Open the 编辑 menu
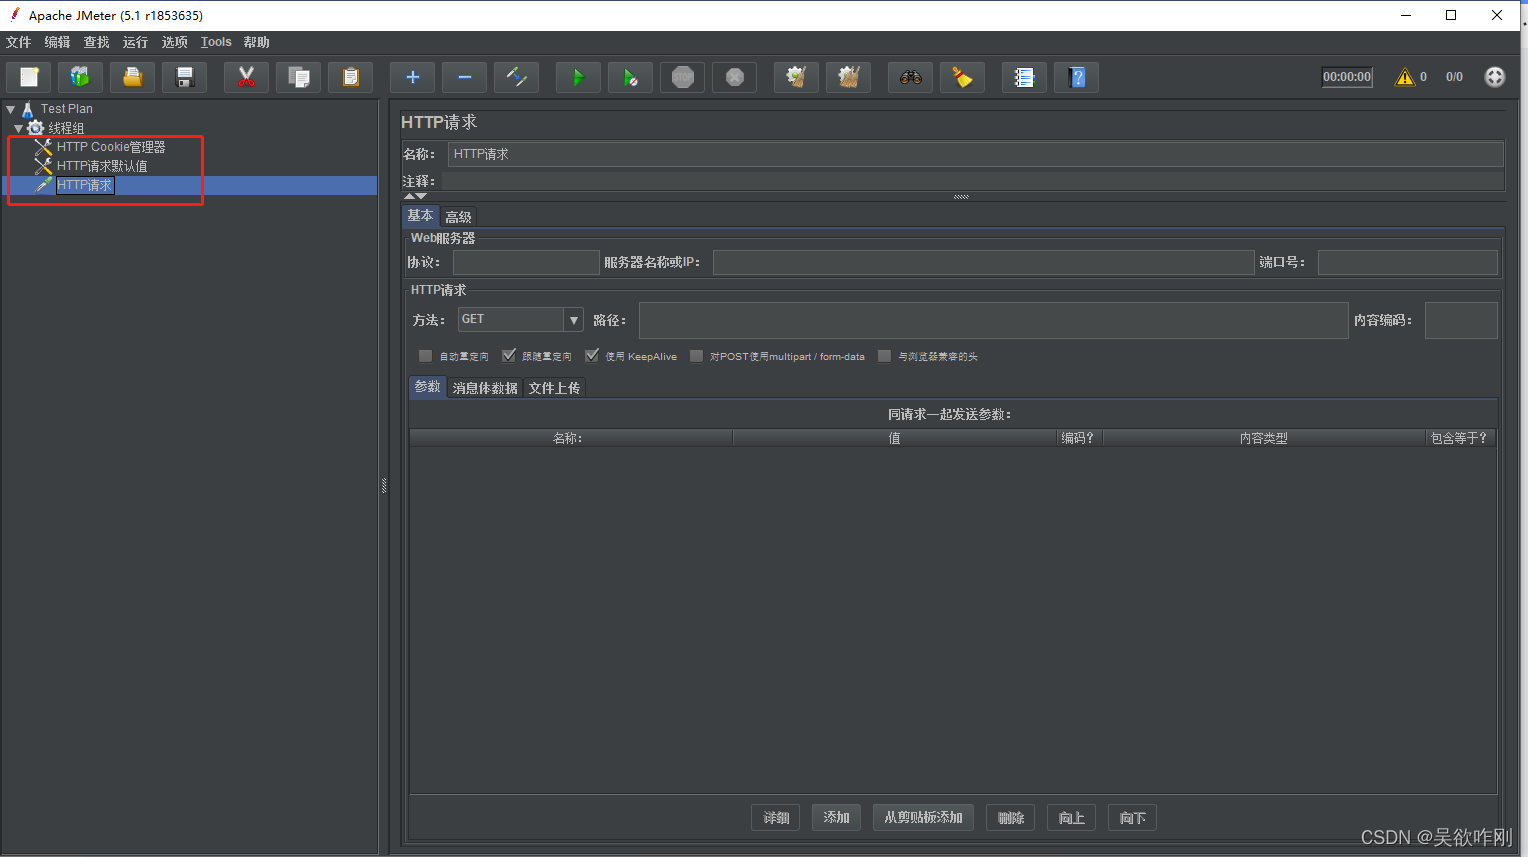The image size is (1528, 857). (58, 42)
